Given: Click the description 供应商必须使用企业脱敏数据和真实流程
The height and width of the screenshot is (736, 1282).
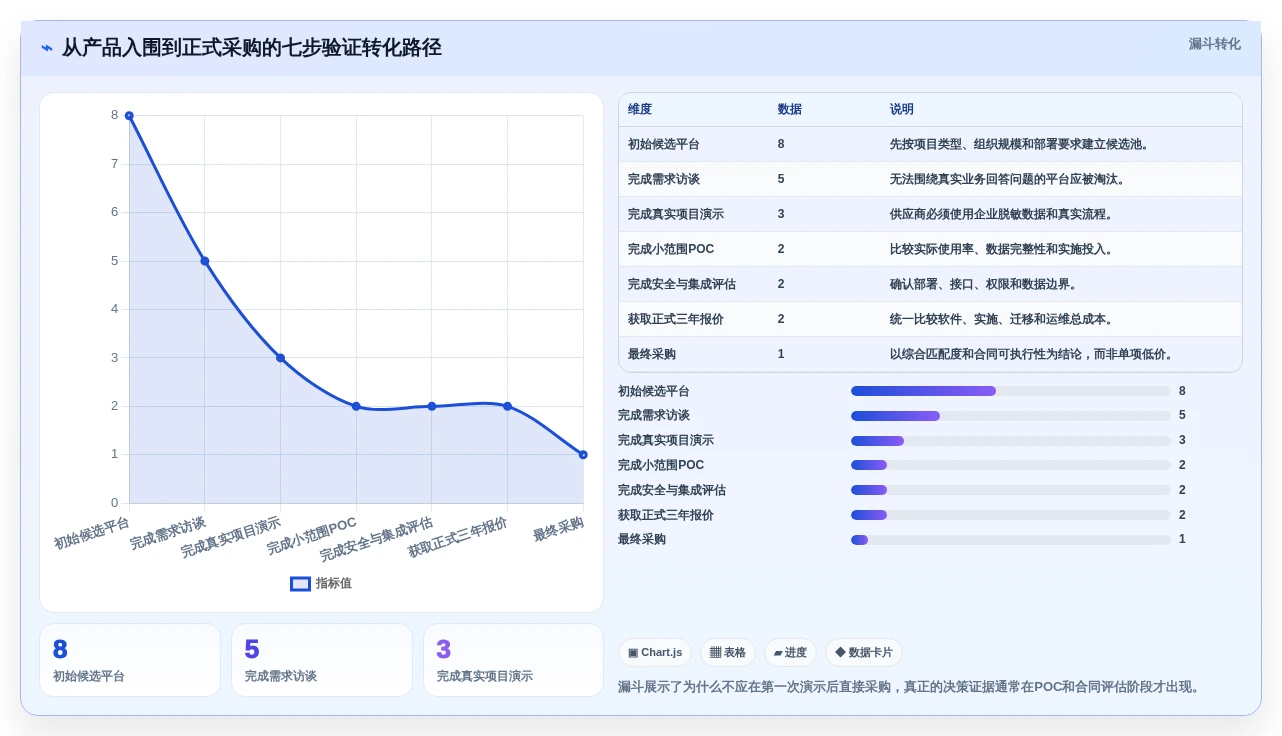Looking at the screenshot, I should click(x=1004, y=215).
